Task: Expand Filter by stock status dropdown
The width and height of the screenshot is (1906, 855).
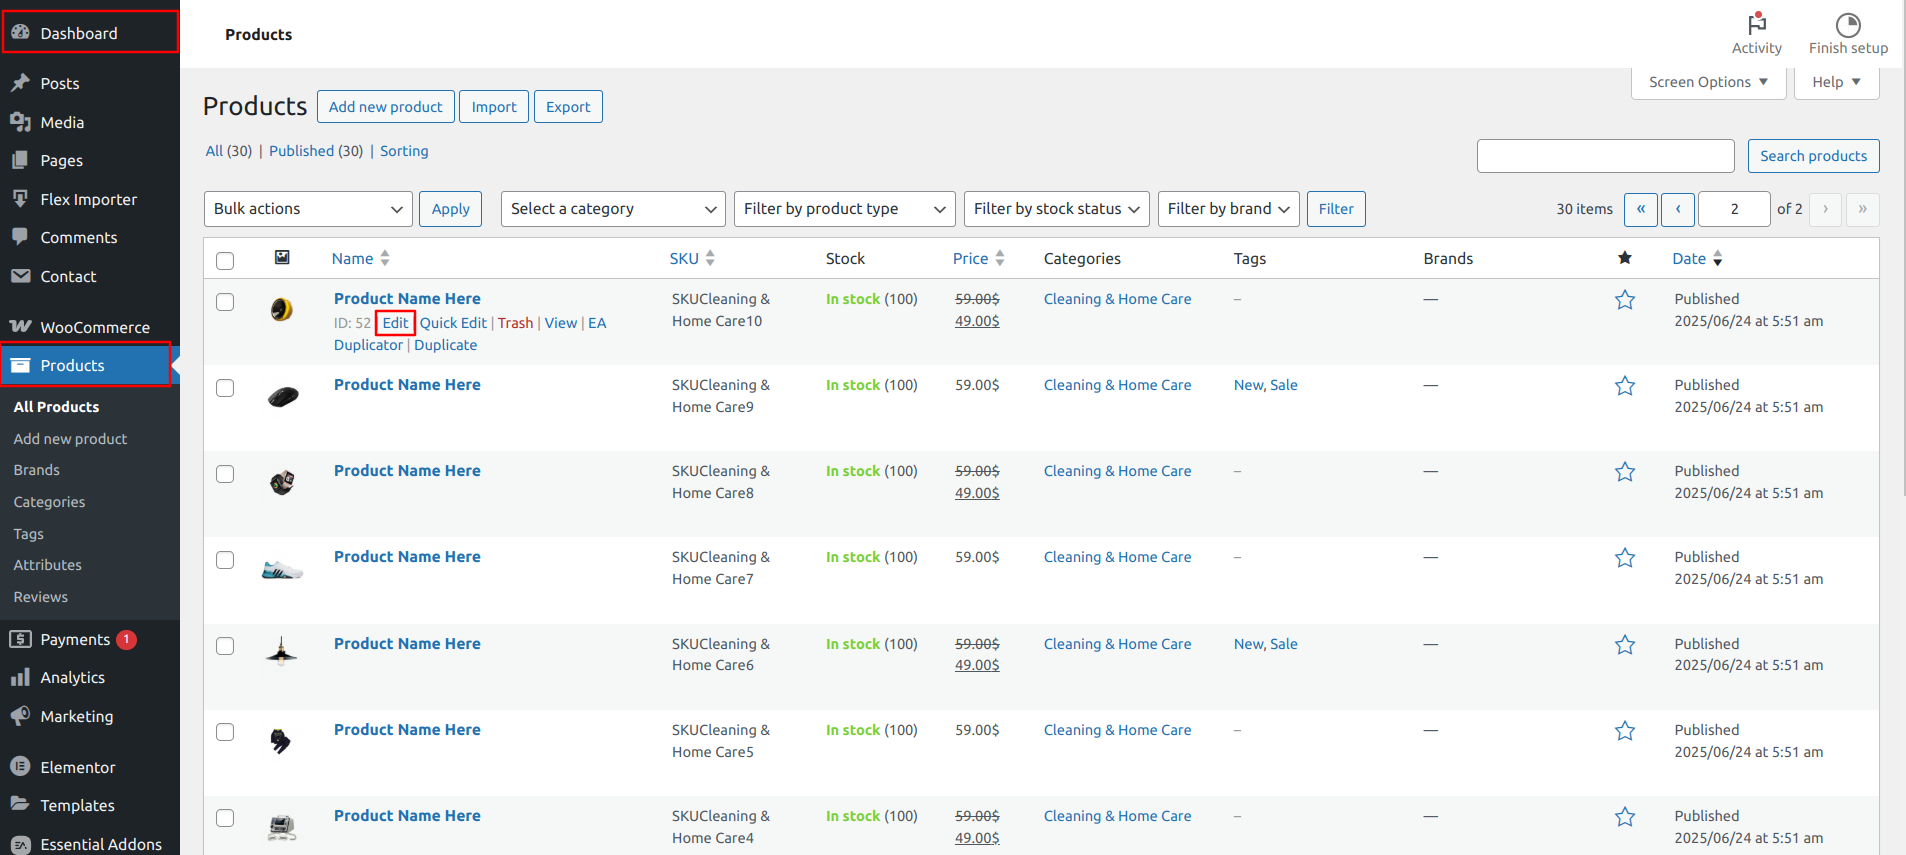Action: (x=1057, y=209)
